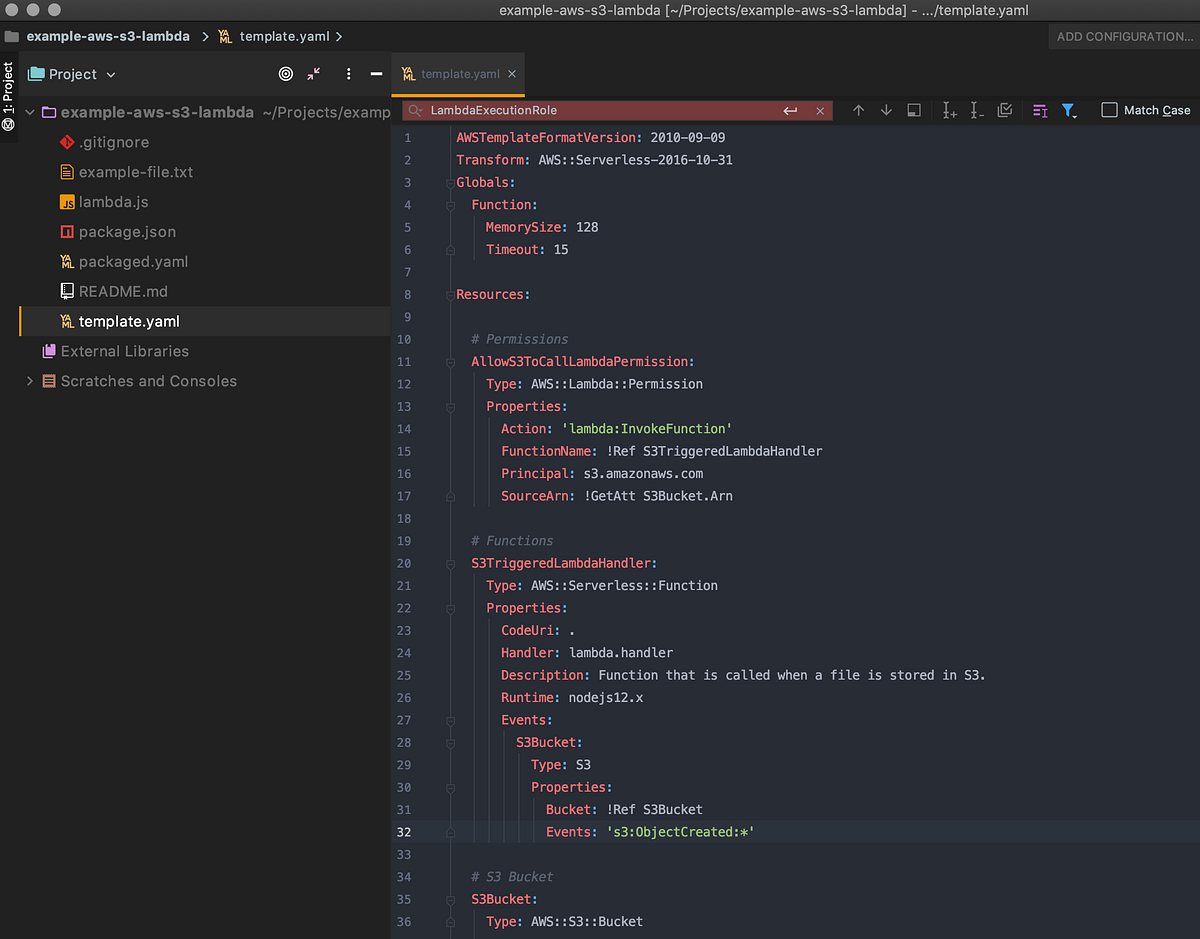The image size is (1200, 939).
Task: Open lambda.js file
Action: (113, 202)
